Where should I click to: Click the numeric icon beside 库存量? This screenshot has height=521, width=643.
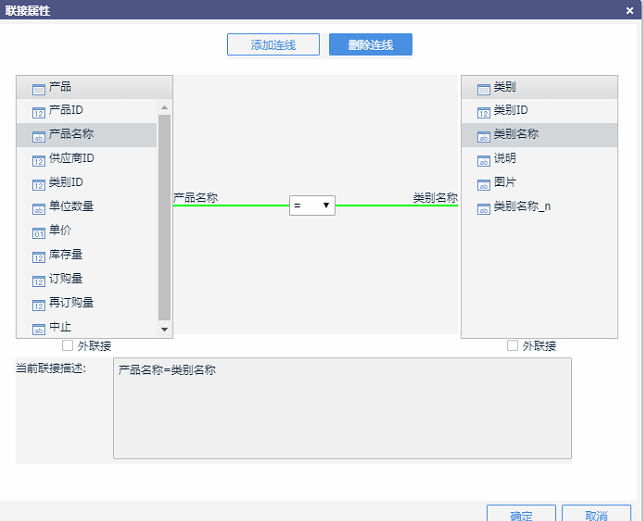pyautogui.click(x=39, y=257)
